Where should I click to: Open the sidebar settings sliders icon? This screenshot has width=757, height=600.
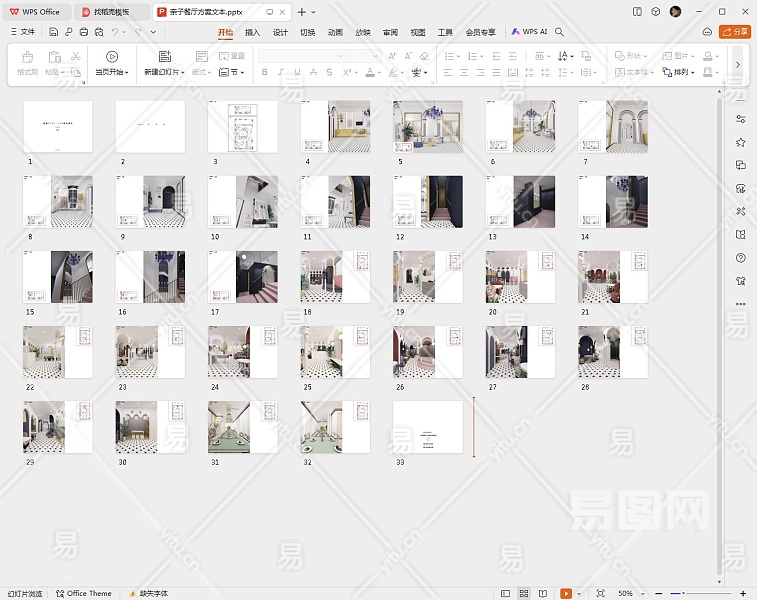pyautogui.click(x=740, y=120)
